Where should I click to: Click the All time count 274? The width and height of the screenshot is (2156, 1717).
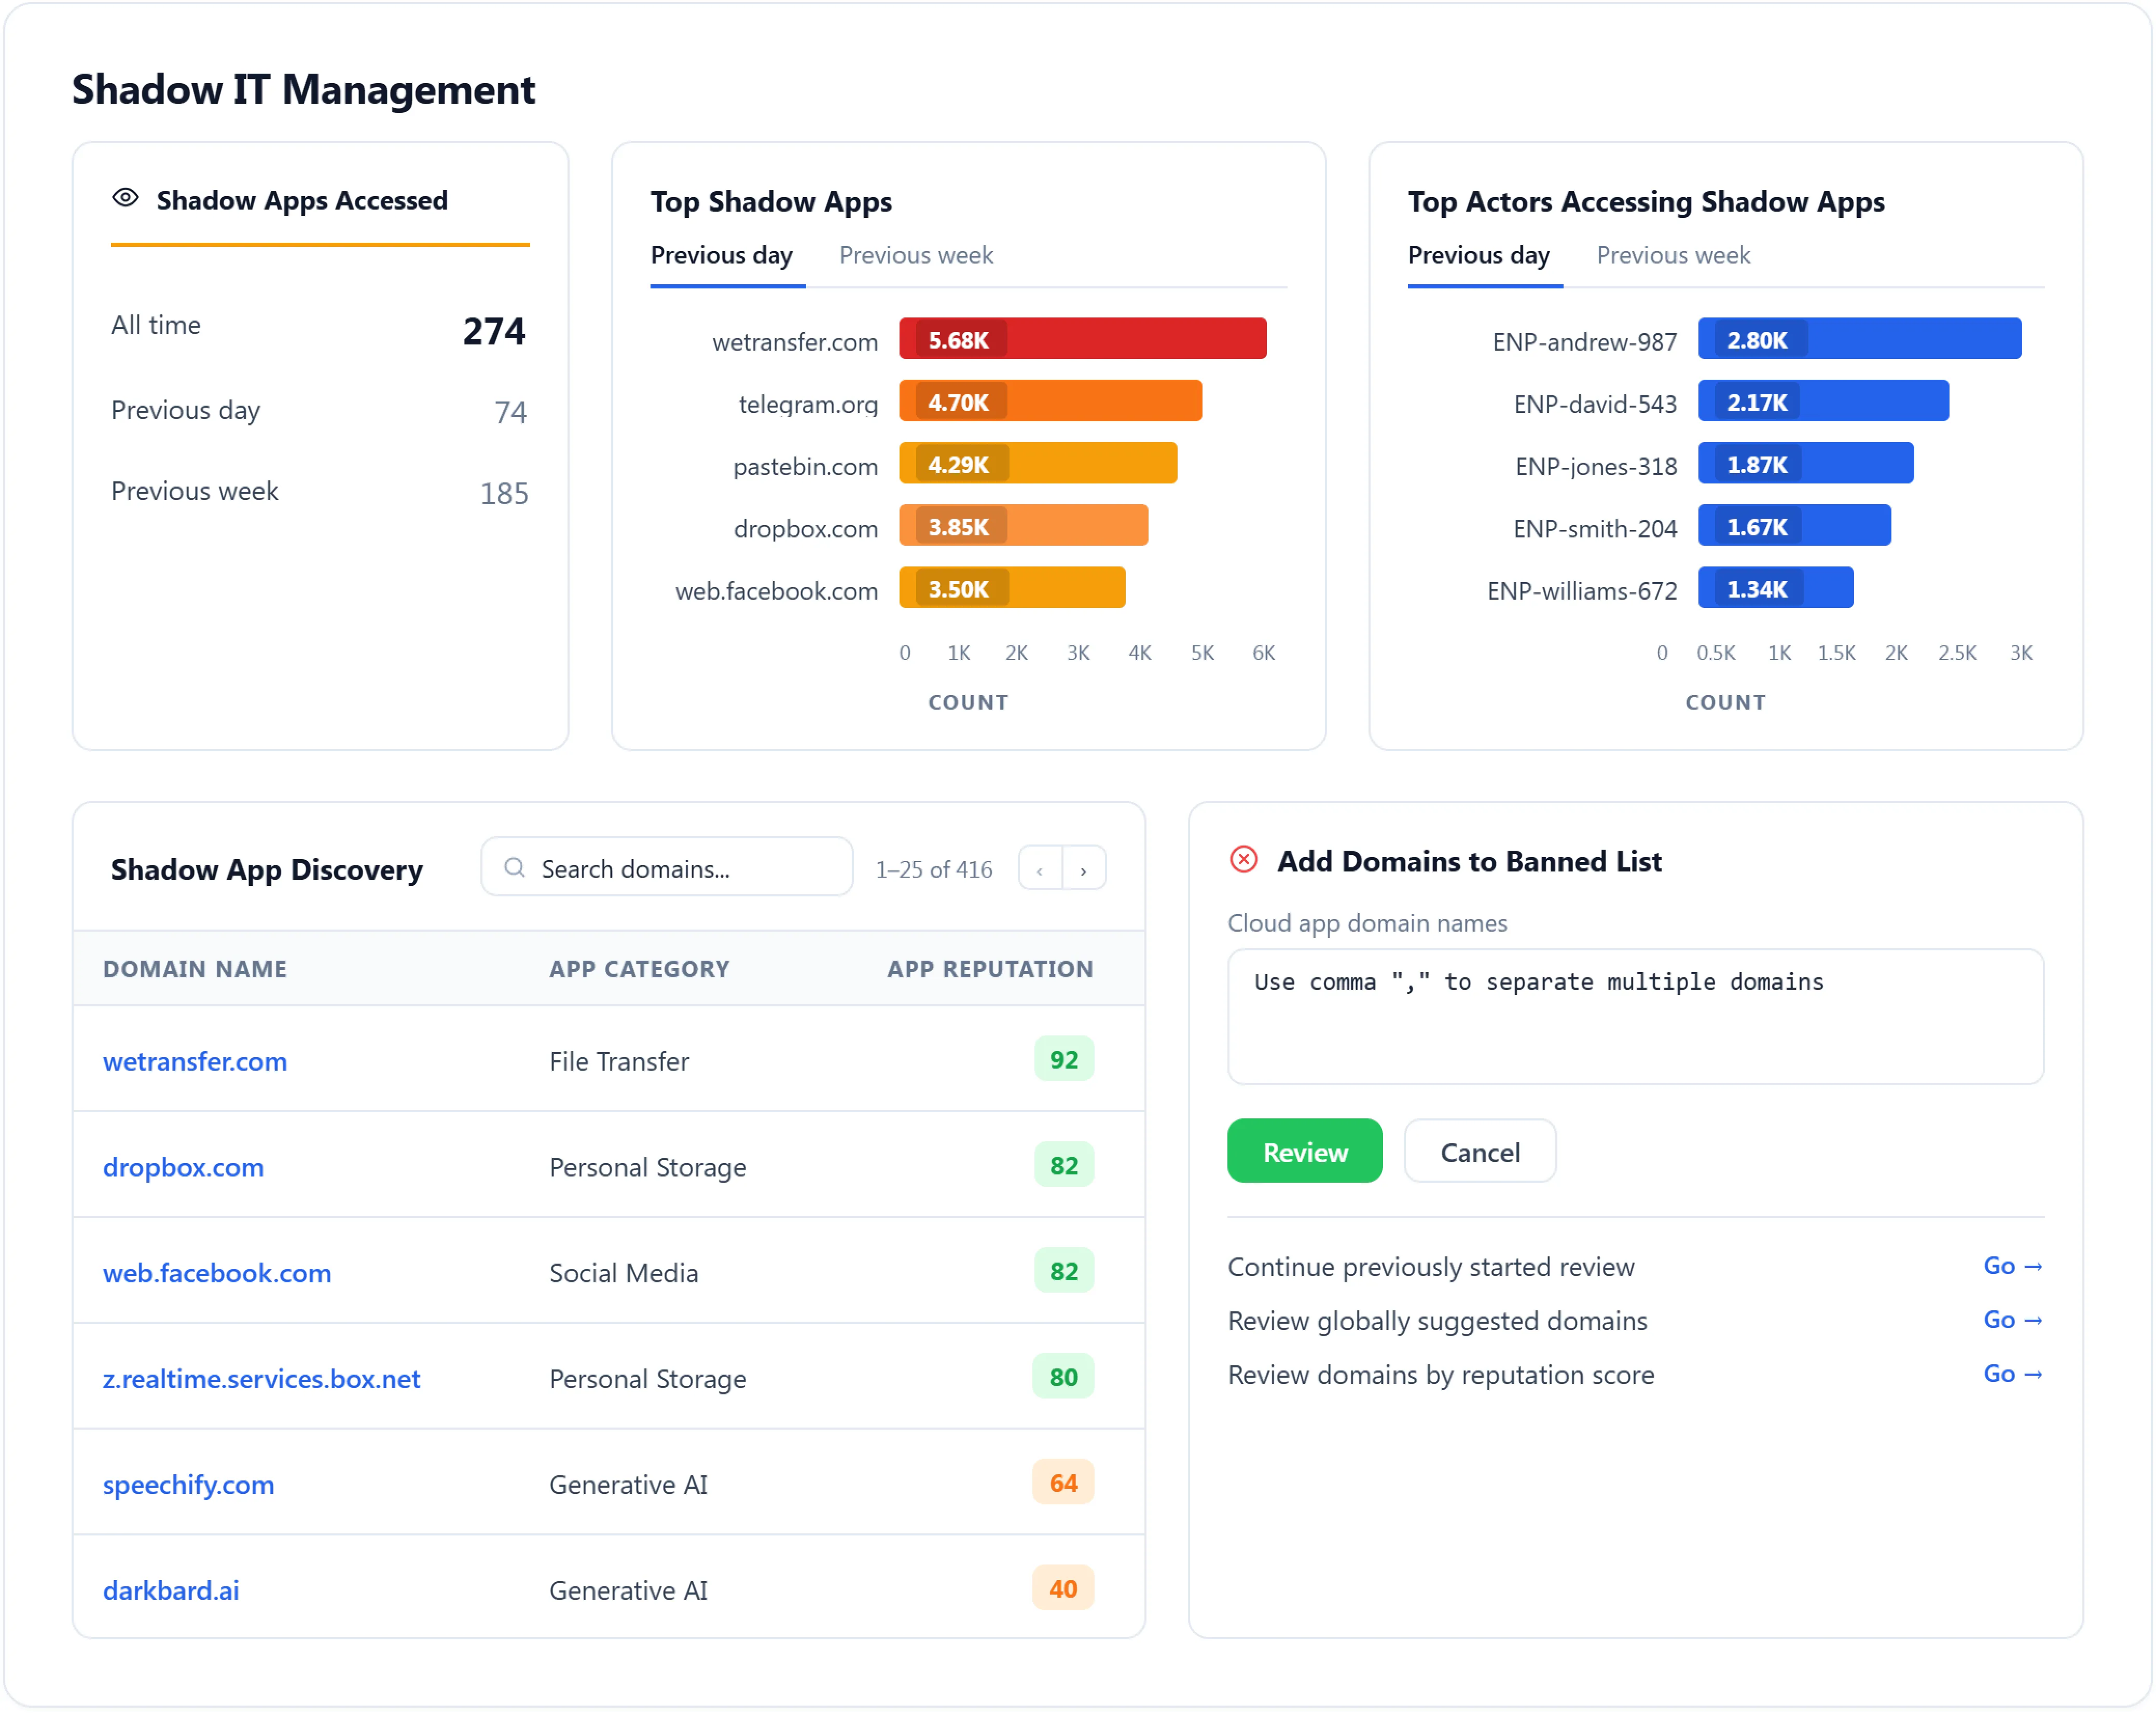(x=494, y=331)
